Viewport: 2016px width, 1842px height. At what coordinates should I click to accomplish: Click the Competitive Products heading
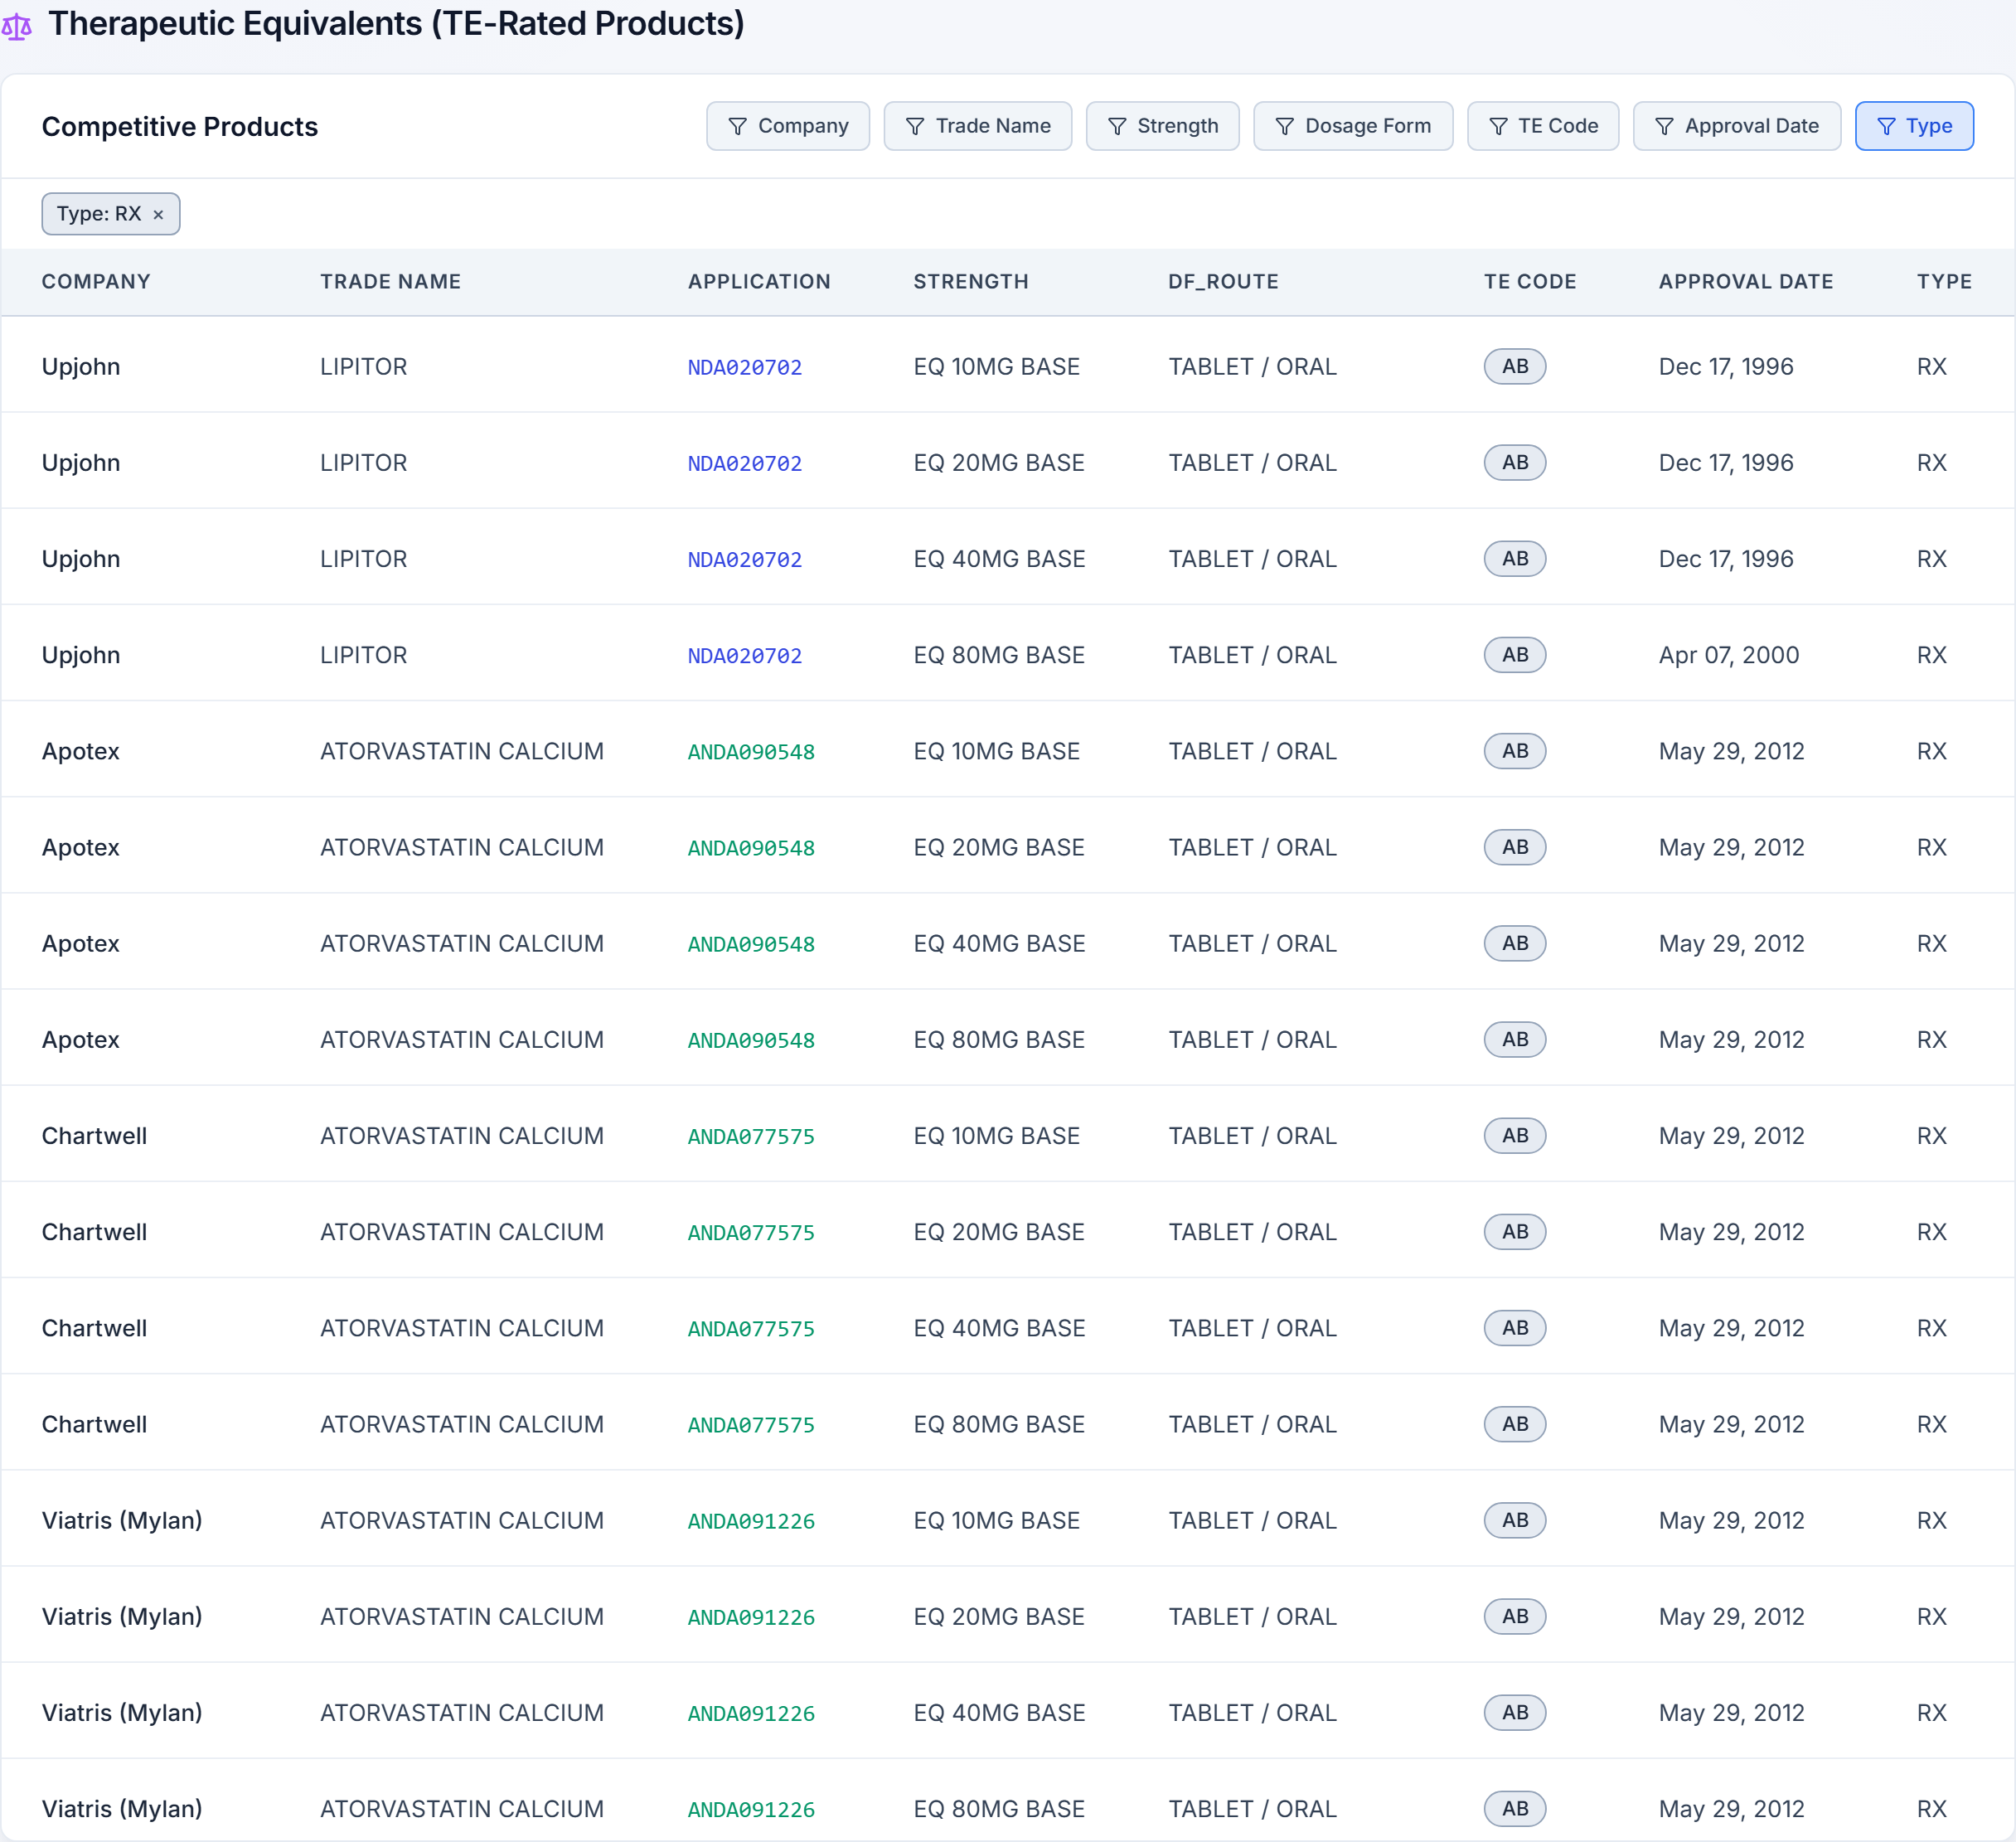pyautogui.click(x=180, y=127)
